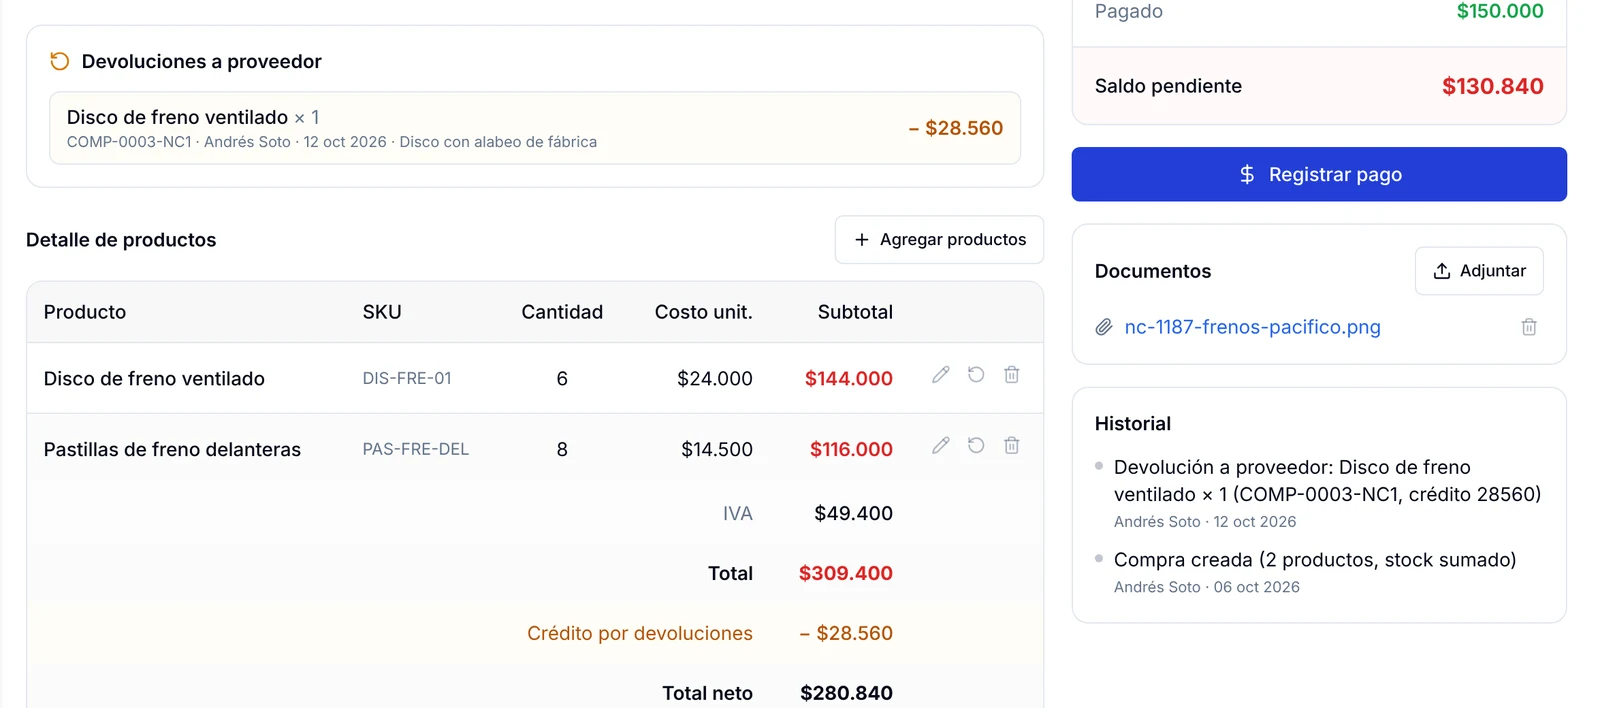Viewport: 1600px width, 708px height.
Task: Click the Devoluciones a proveedor return icon
Action: [x=60, y=61]
